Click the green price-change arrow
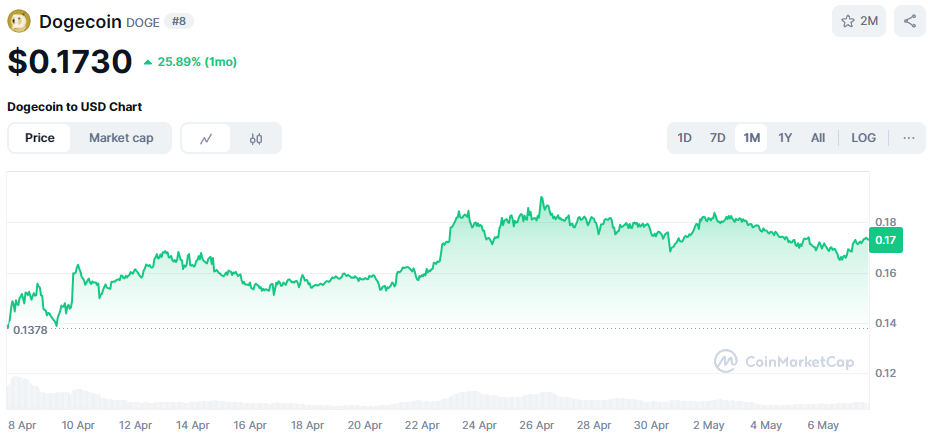The image size is (928, 434). tap(148, 62)
